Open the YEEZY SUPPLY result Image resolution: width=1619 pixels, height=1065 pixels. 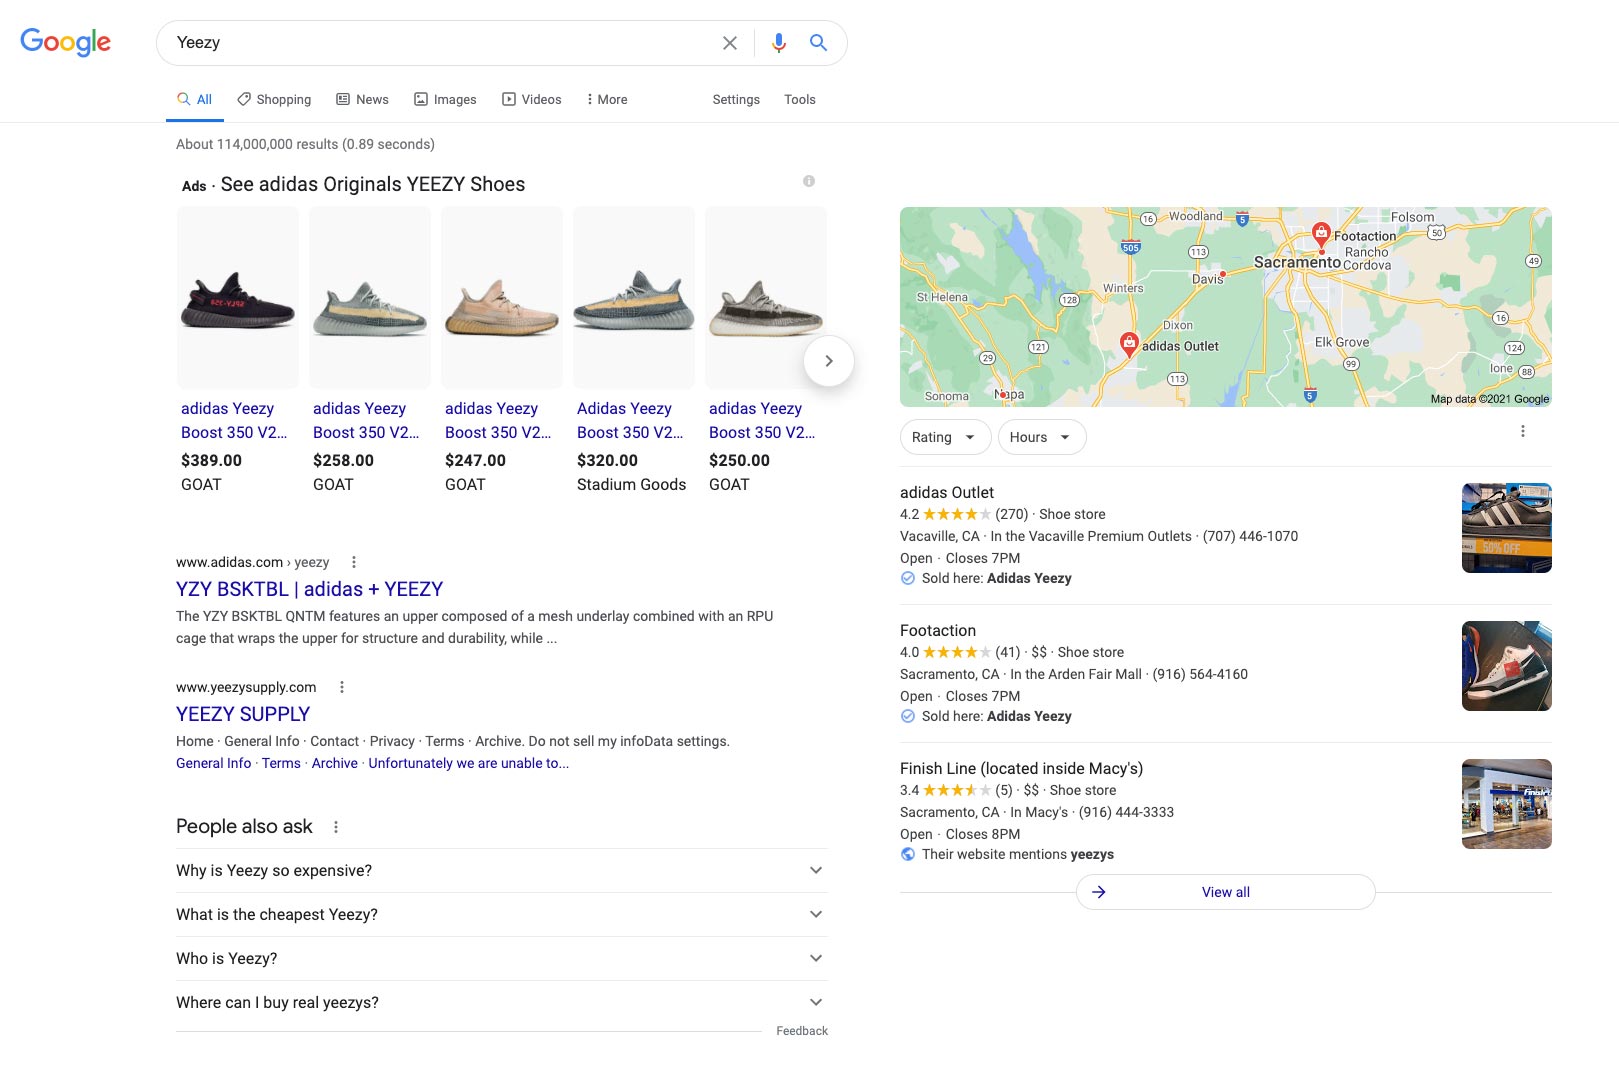coord(243,714)
